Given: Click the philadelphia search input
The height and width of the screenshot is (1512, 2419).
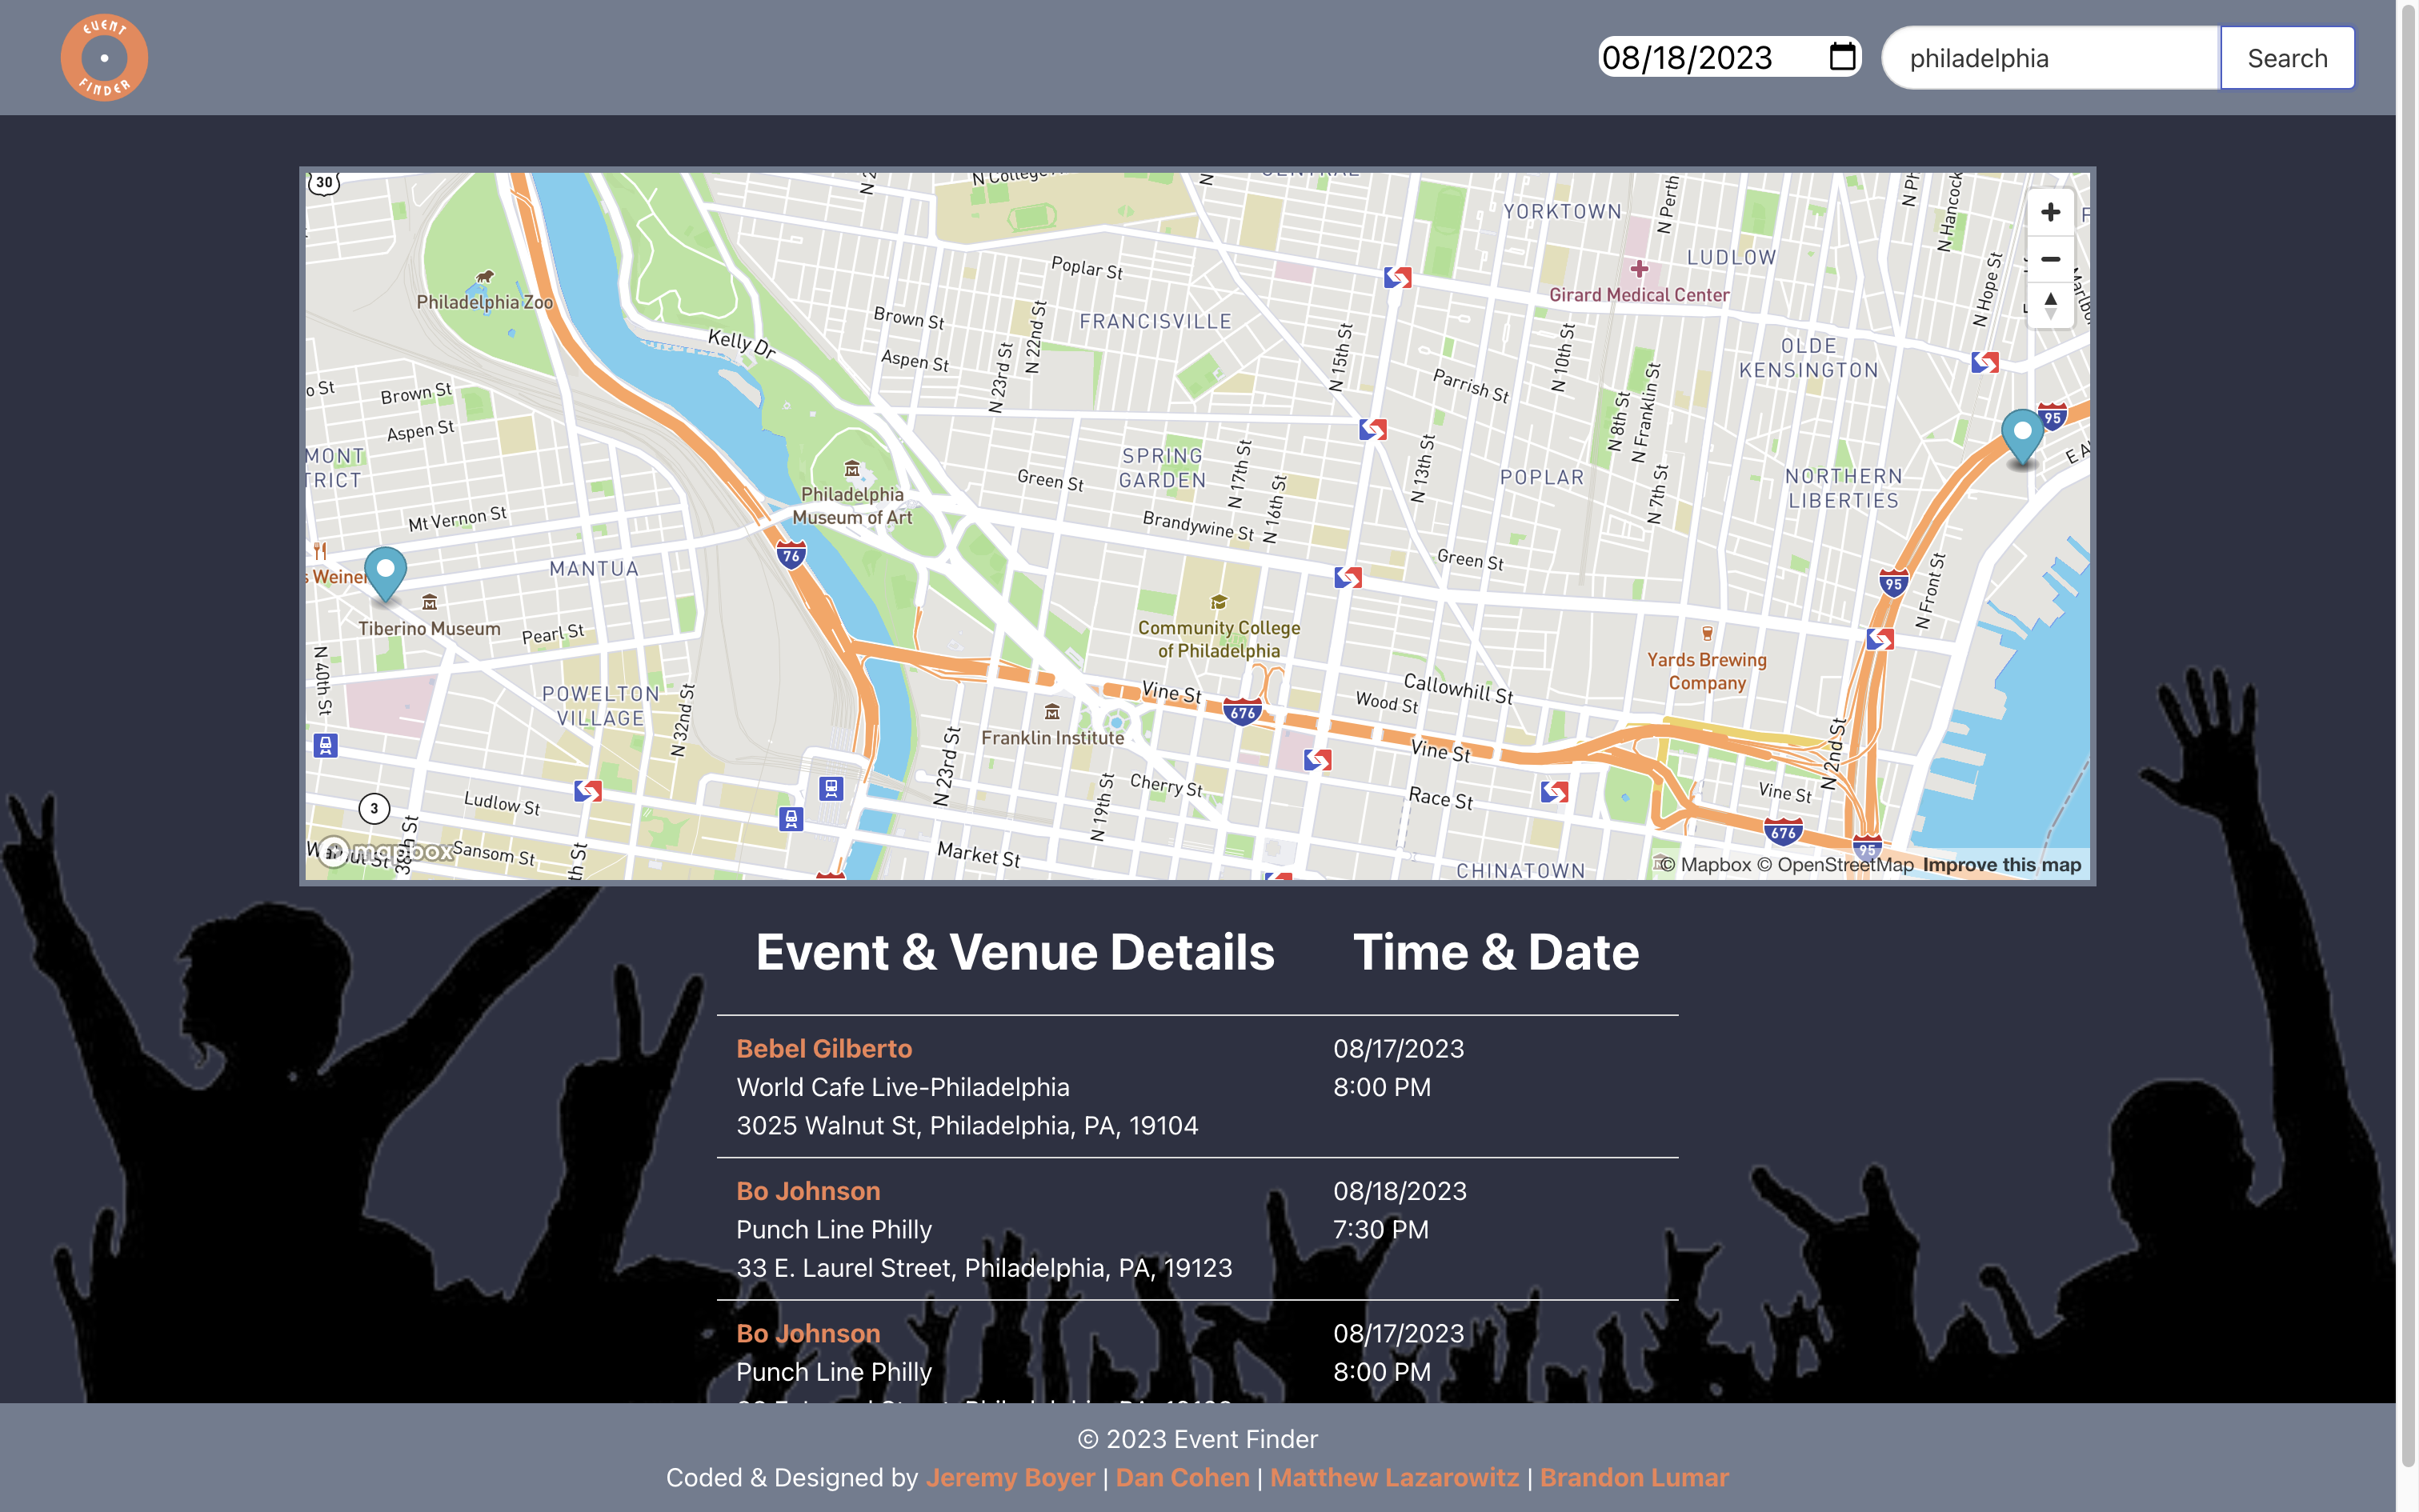Looking at the screenshot, I should click(2049, 58).
